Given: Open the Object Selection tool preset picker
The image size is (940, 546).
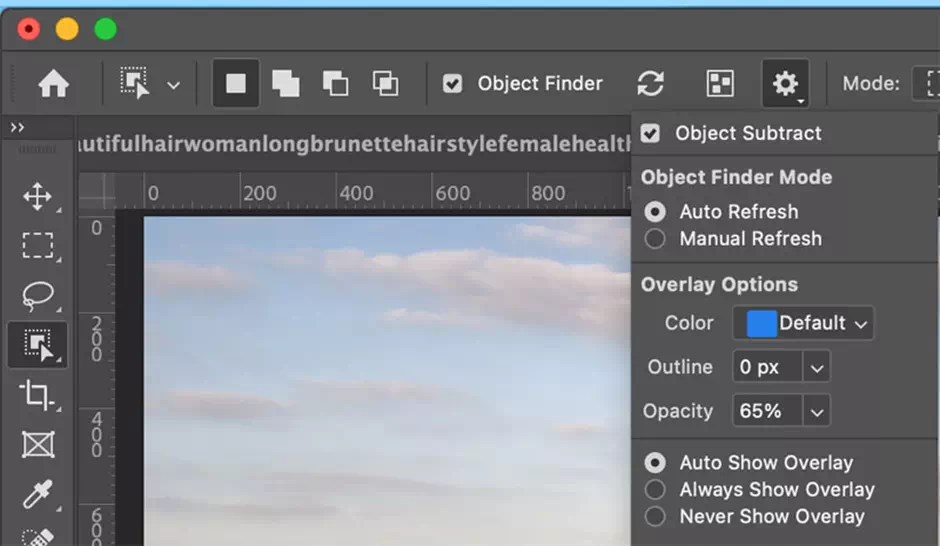Looking at the screenshot, I should 173,86.
